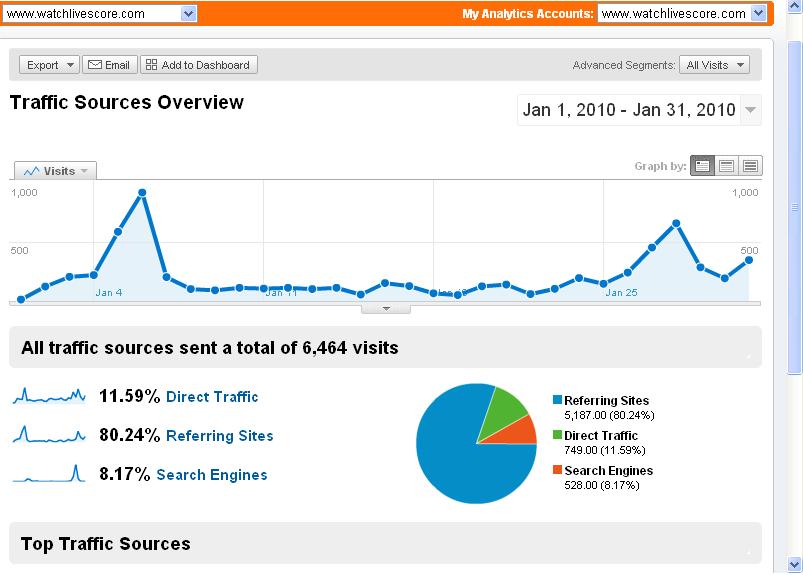Open the Direct Traffic link
The image size is (803, 575).
point(212,397)
